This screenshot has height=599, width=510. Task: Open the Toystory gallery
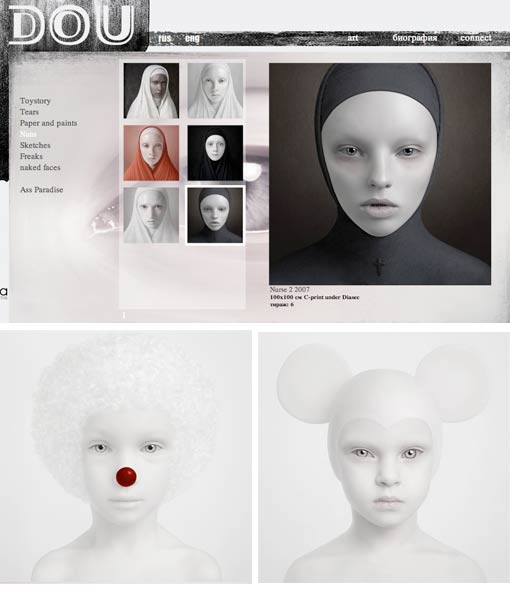35,101
